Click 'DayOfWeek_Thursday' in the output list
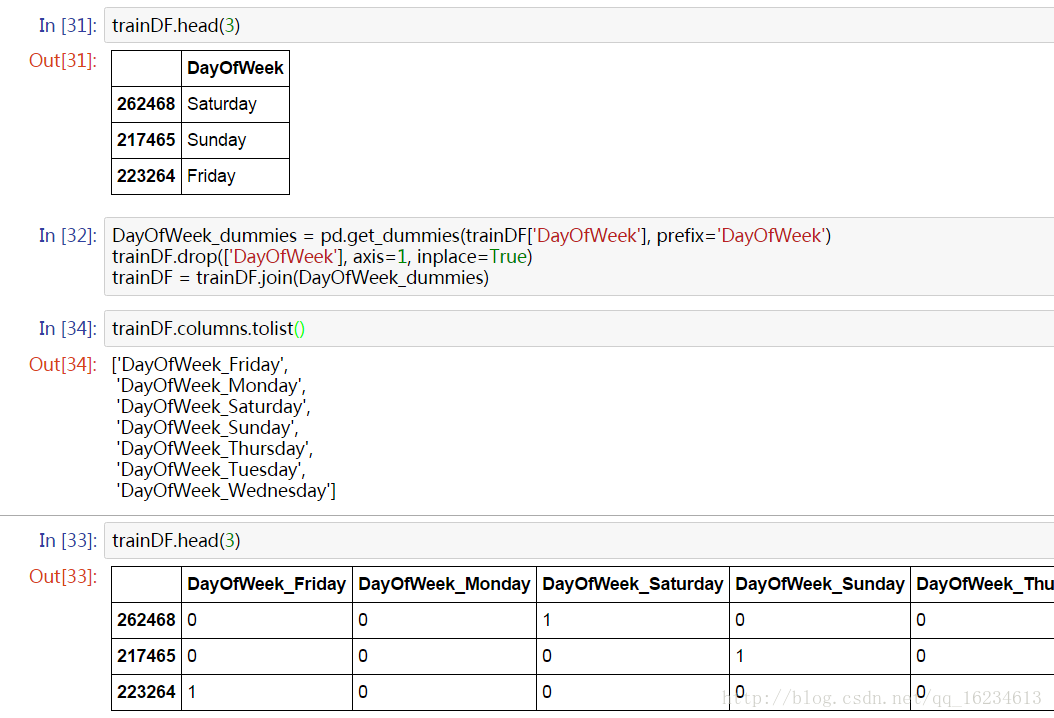 tap(214, 448)
